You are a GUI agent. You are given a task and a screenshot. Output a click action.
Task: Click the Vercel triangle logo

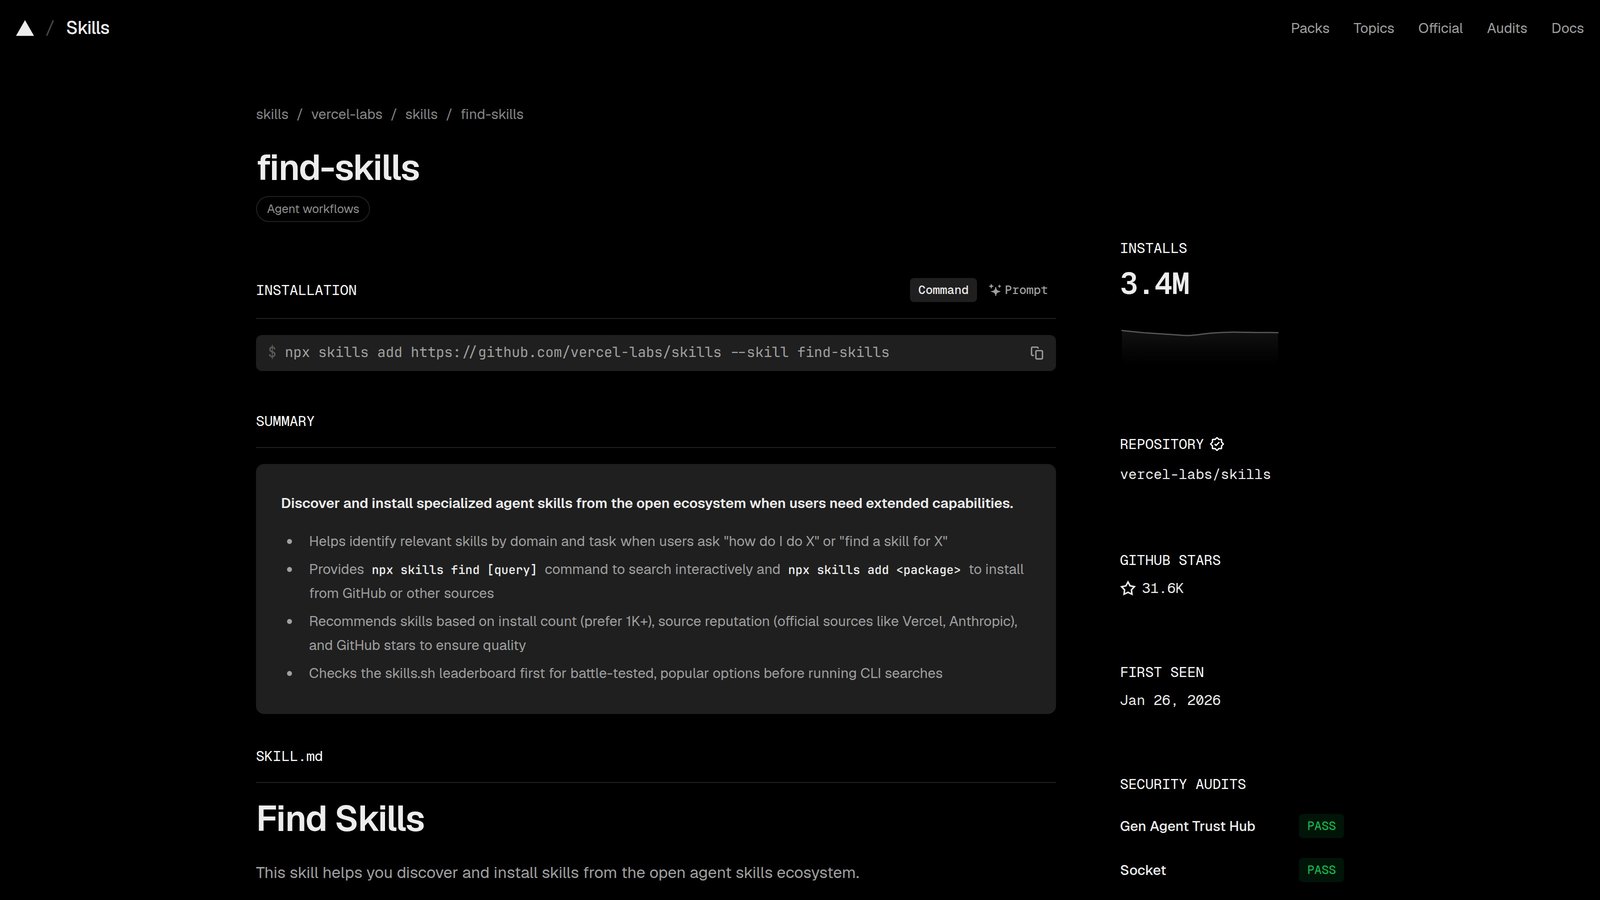[x=25, y=28]
